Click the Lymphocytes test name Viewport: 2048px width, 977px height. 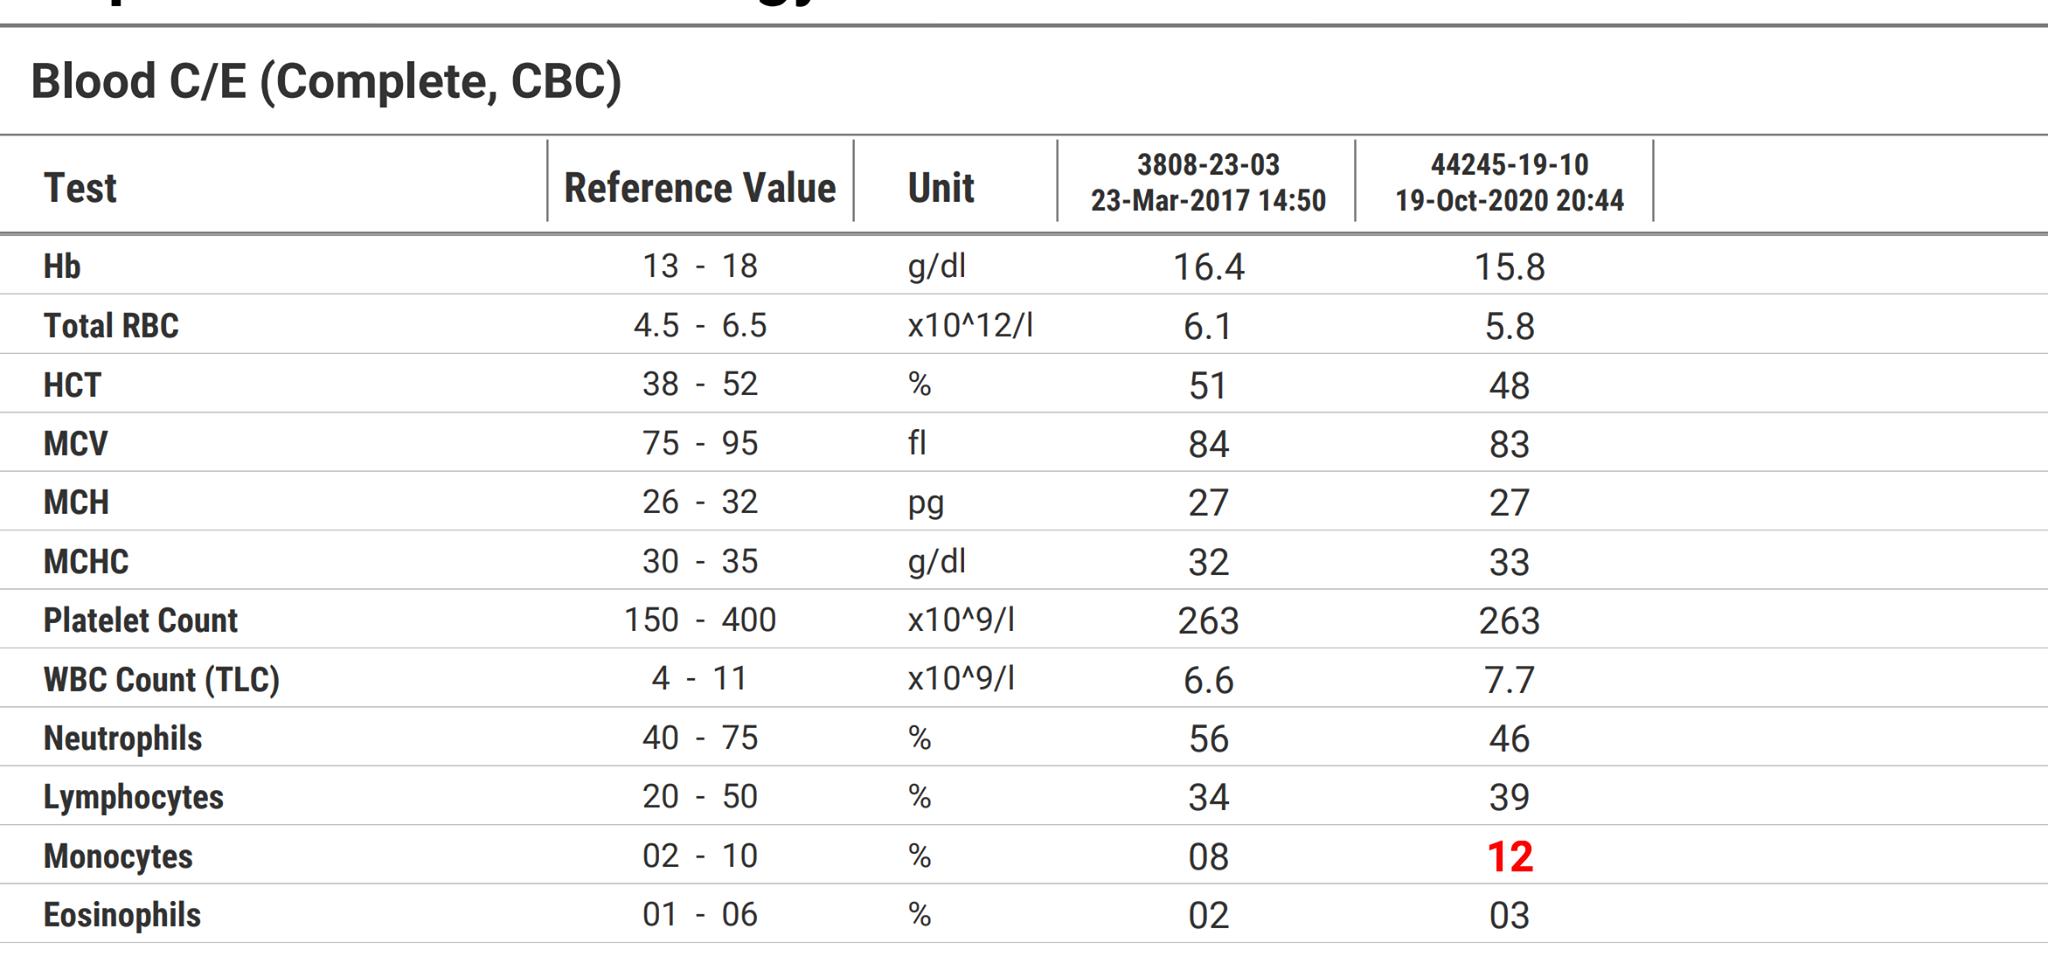tap(133, 798)
